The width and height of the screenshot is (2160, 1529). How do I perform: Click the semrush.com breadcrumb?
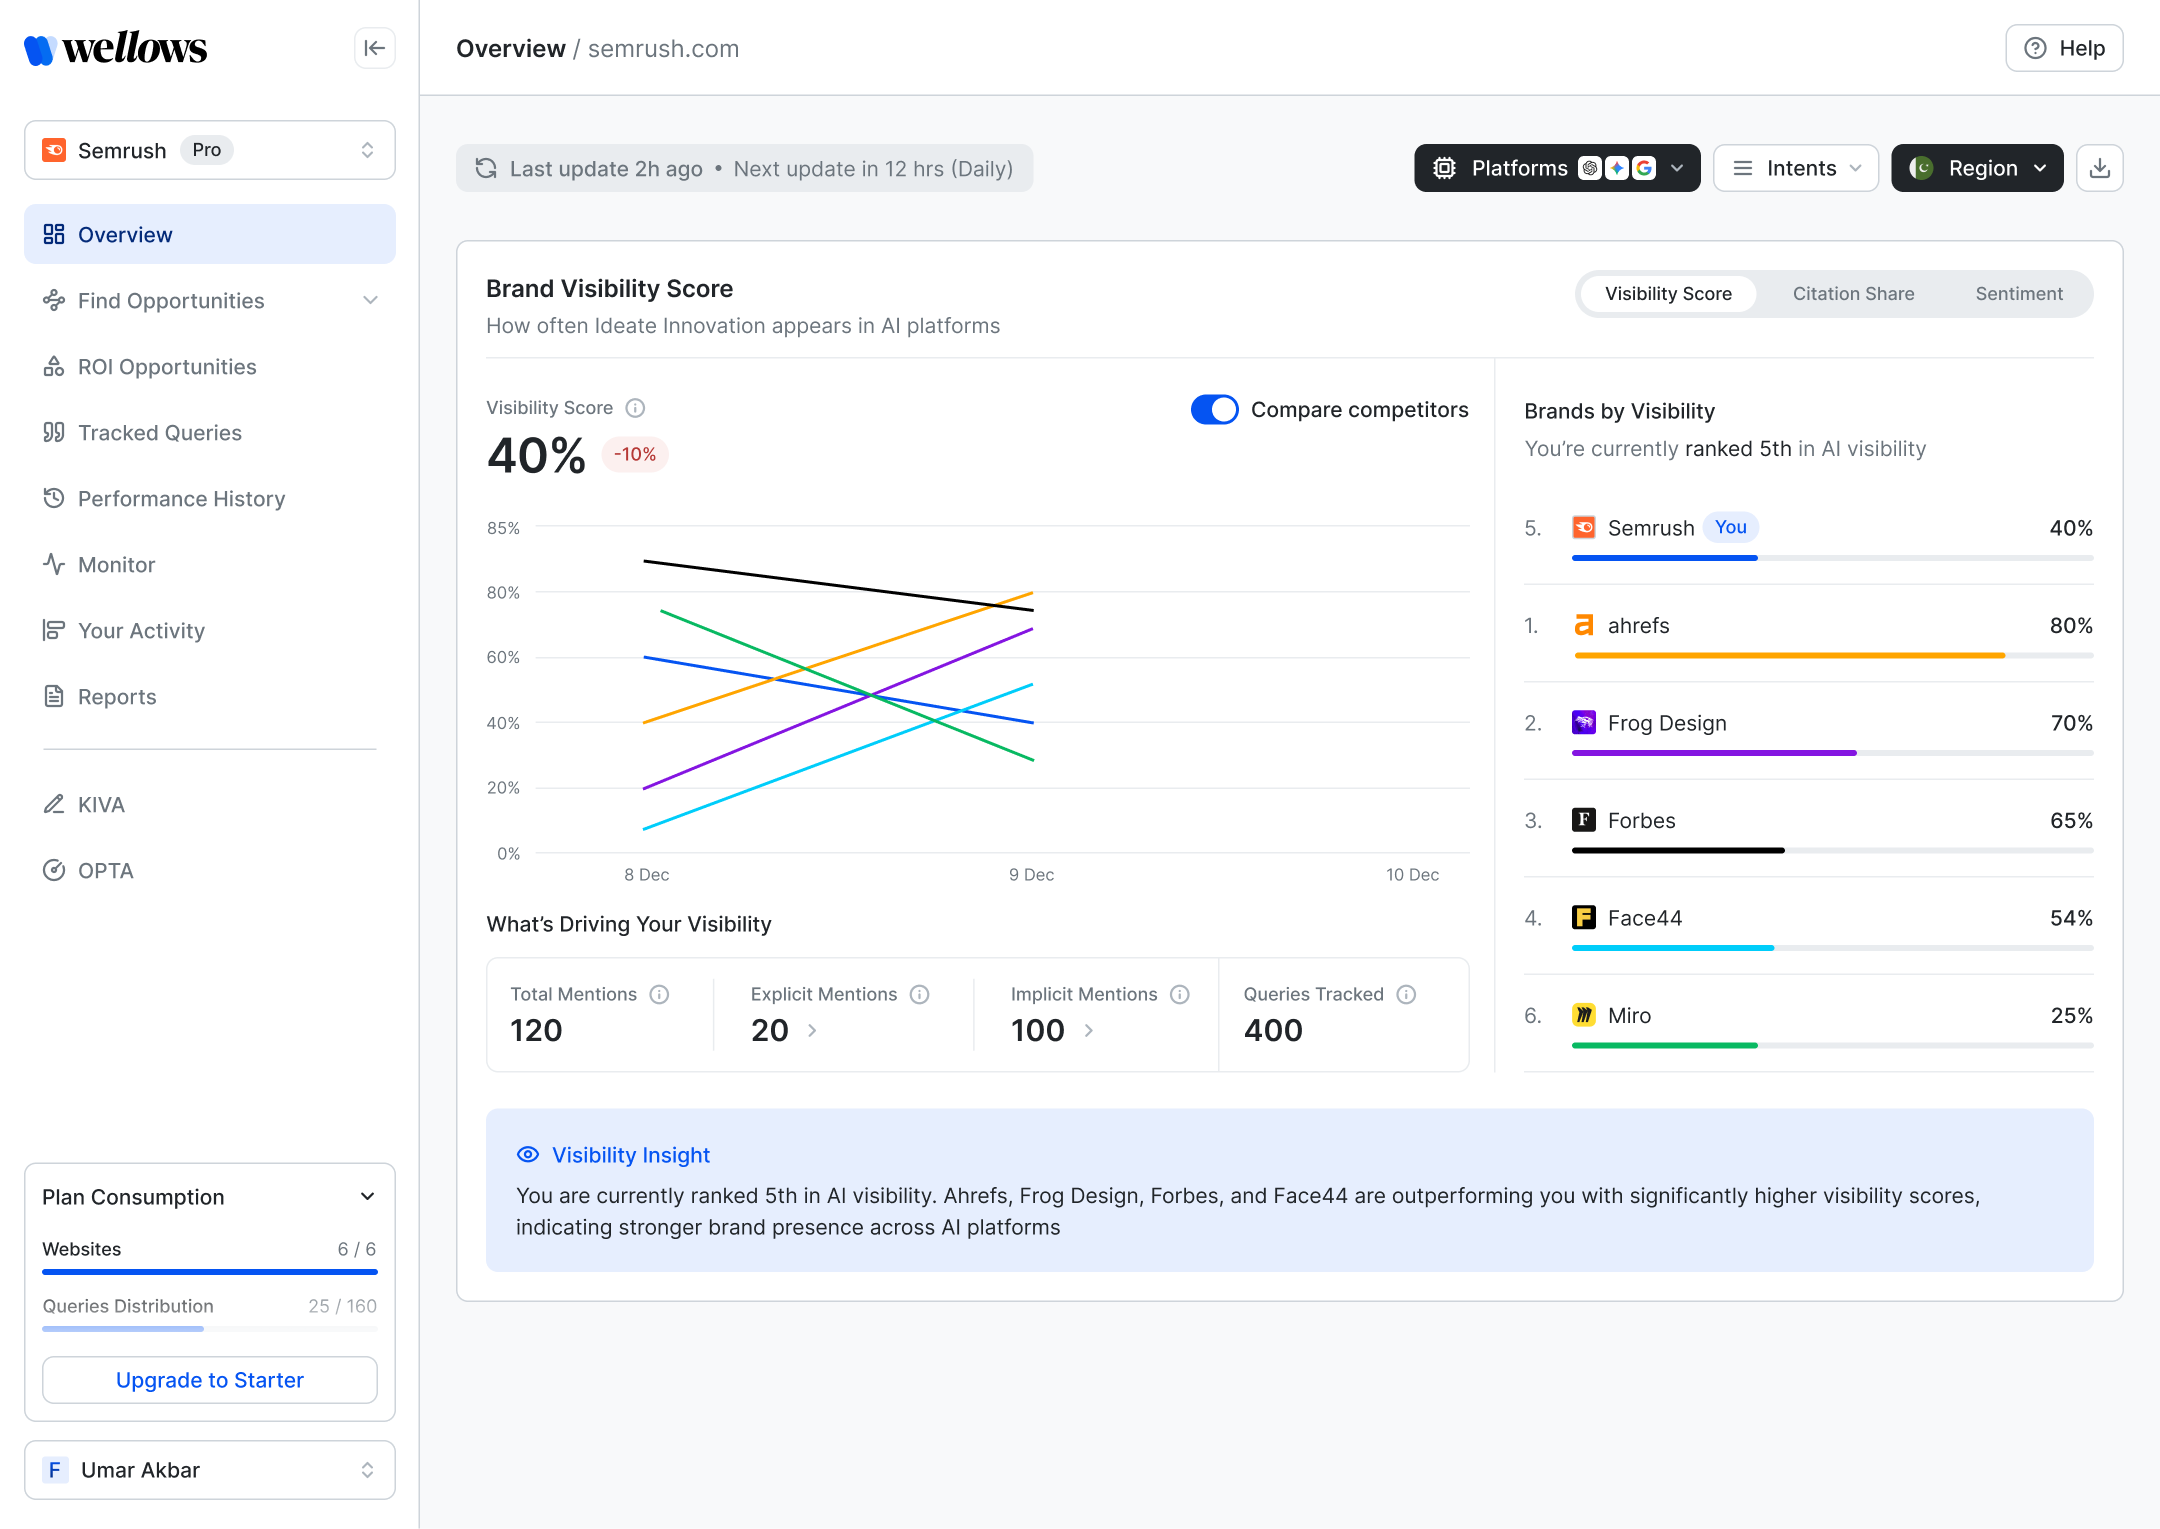point(664,48)
